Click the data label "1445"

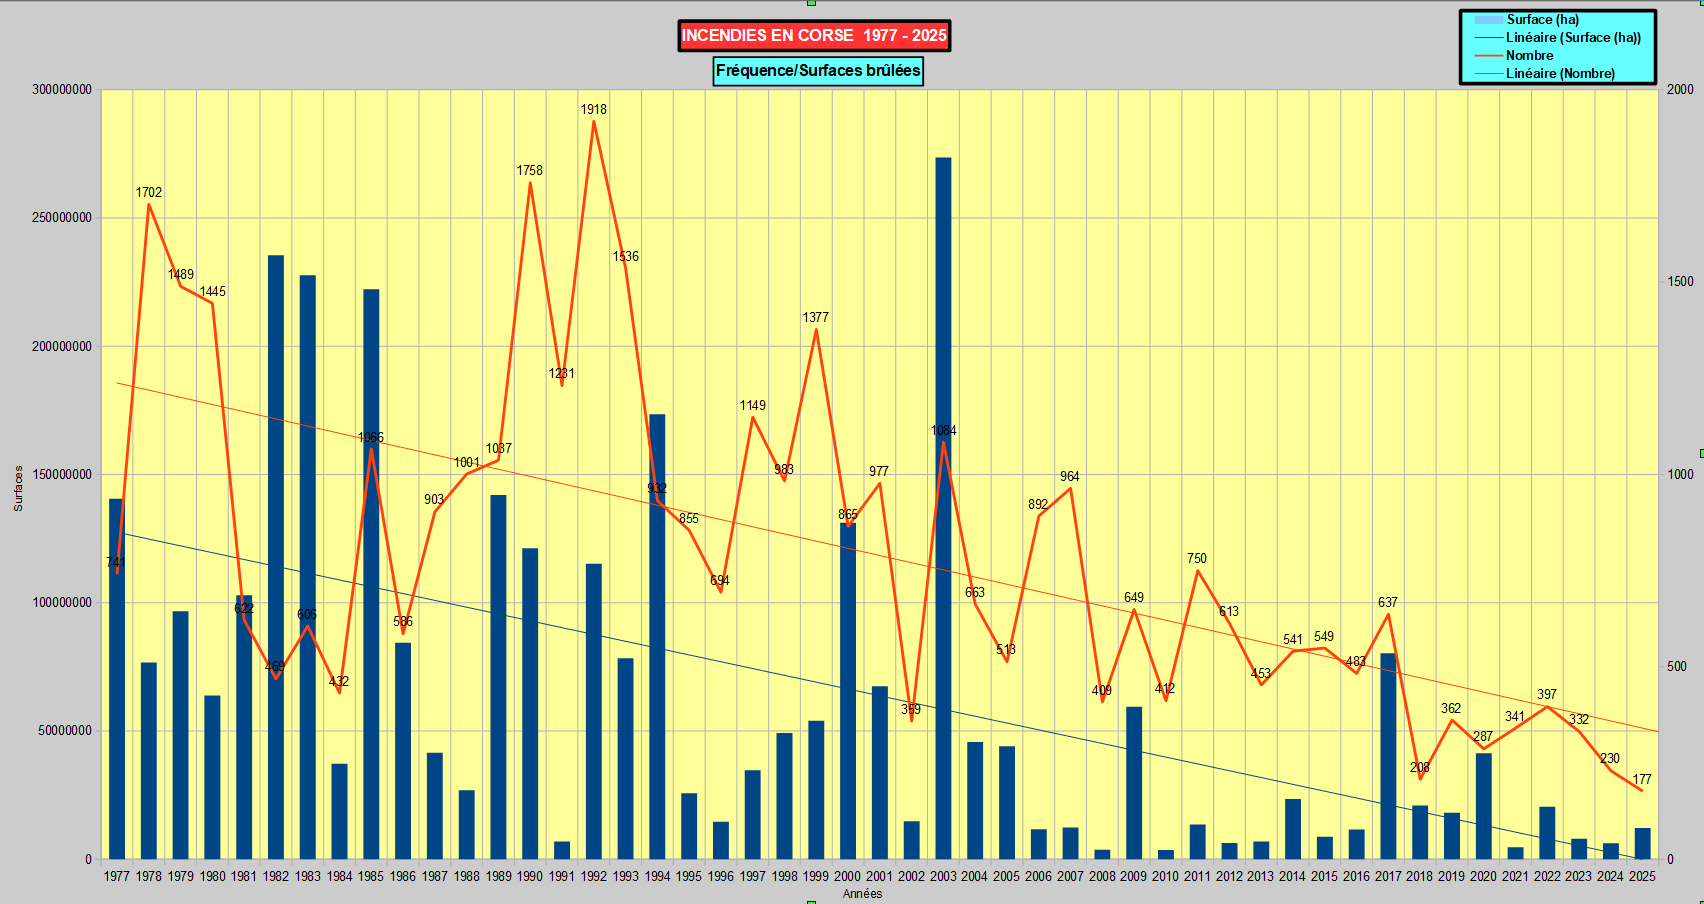tap(213, 291)
